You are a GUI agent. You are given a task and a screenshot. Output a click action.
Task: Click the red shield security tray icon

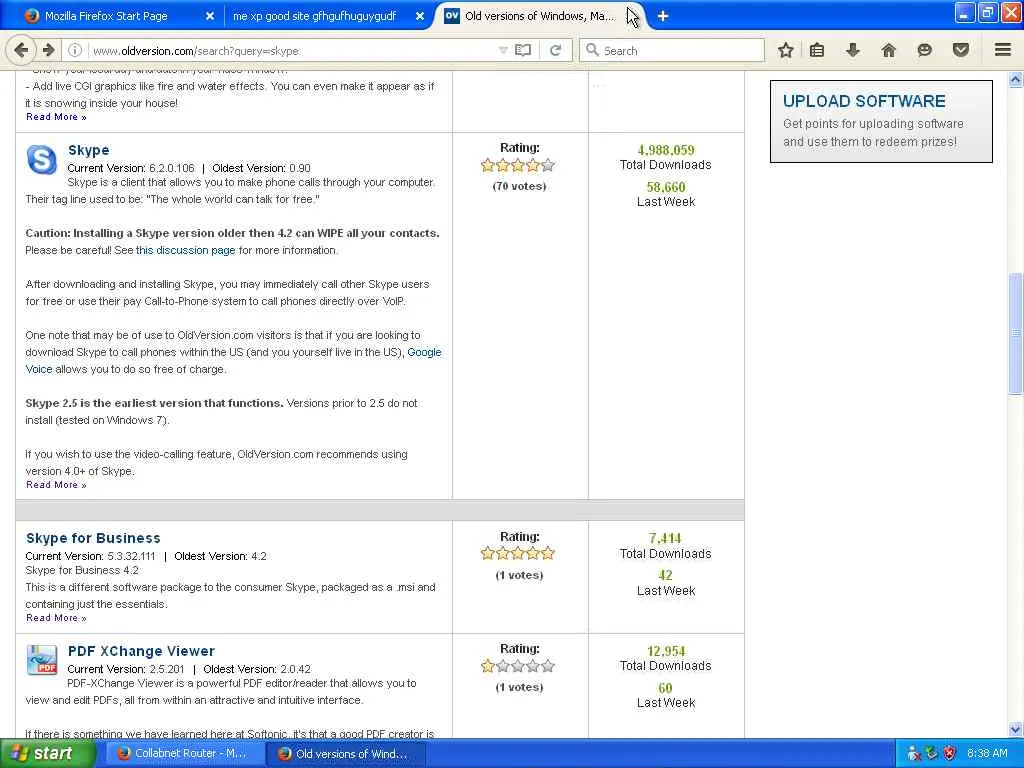[950, 753]
